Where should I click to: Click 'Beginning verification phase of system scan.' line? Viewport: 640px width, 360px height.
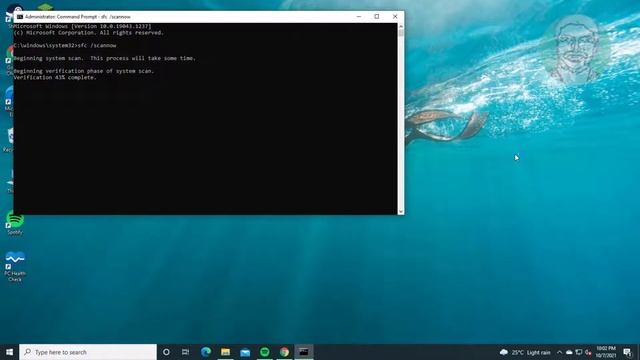pos(84,71)
